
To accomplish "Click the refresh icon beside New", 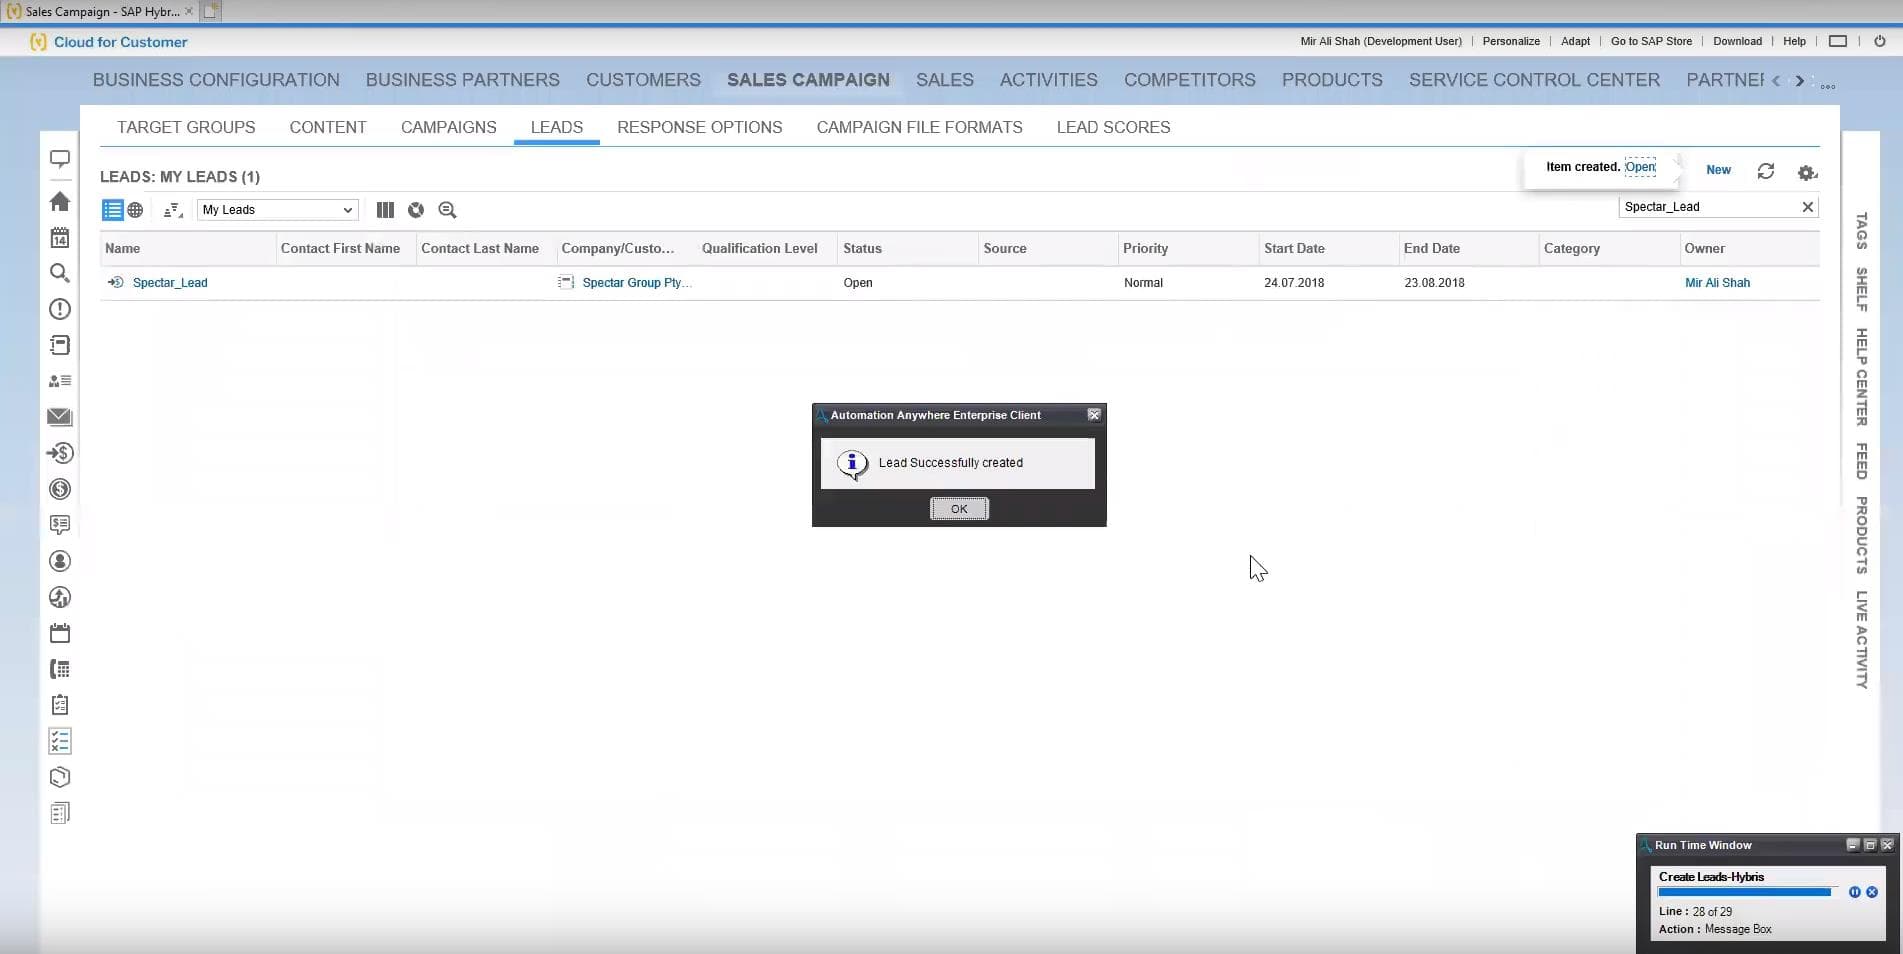I will [1766, 171].
